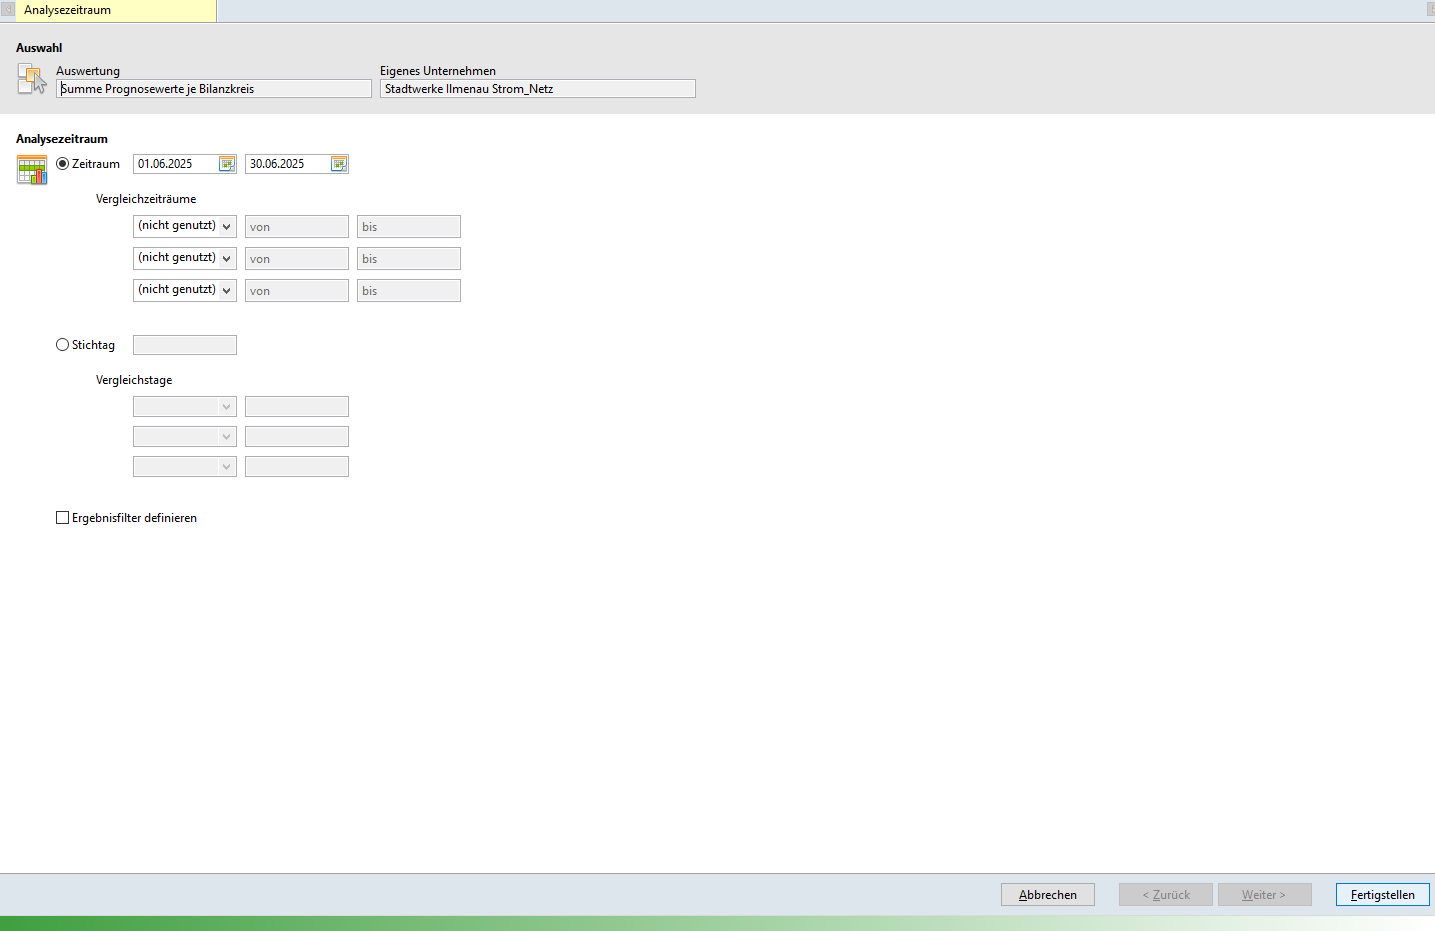Image resolution: width=1435 pixels, height=931 pixels.
Task: Select the Zeitraum radio button
Action: coord(63,164)
